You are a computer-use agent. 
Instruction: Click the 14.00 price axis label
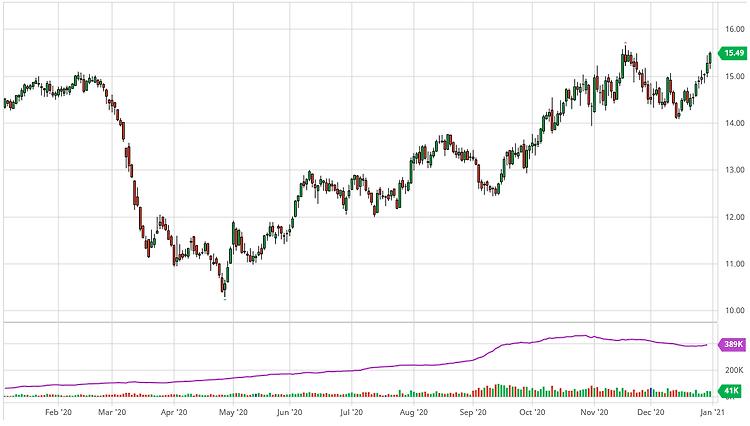734,123
